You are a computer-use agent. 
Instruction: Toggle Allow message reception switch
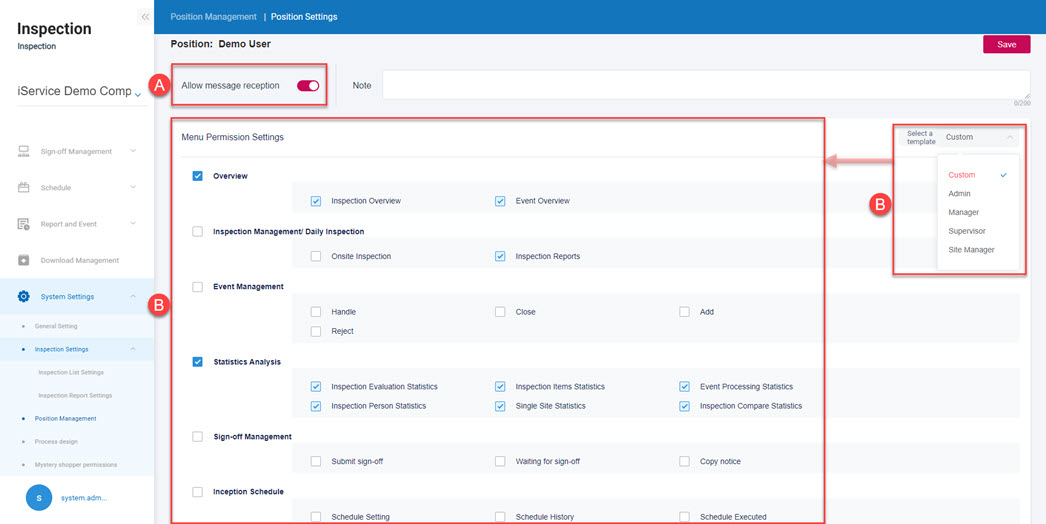click(x=308, y=86)
